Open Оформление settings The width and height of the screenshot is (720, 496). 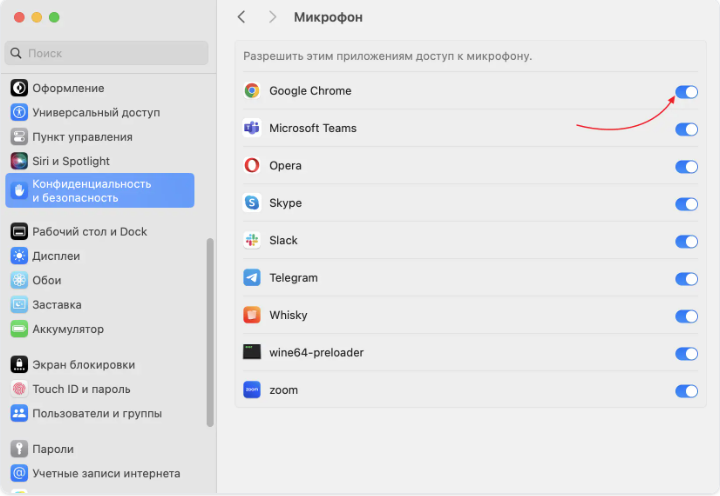click(68, 88)
